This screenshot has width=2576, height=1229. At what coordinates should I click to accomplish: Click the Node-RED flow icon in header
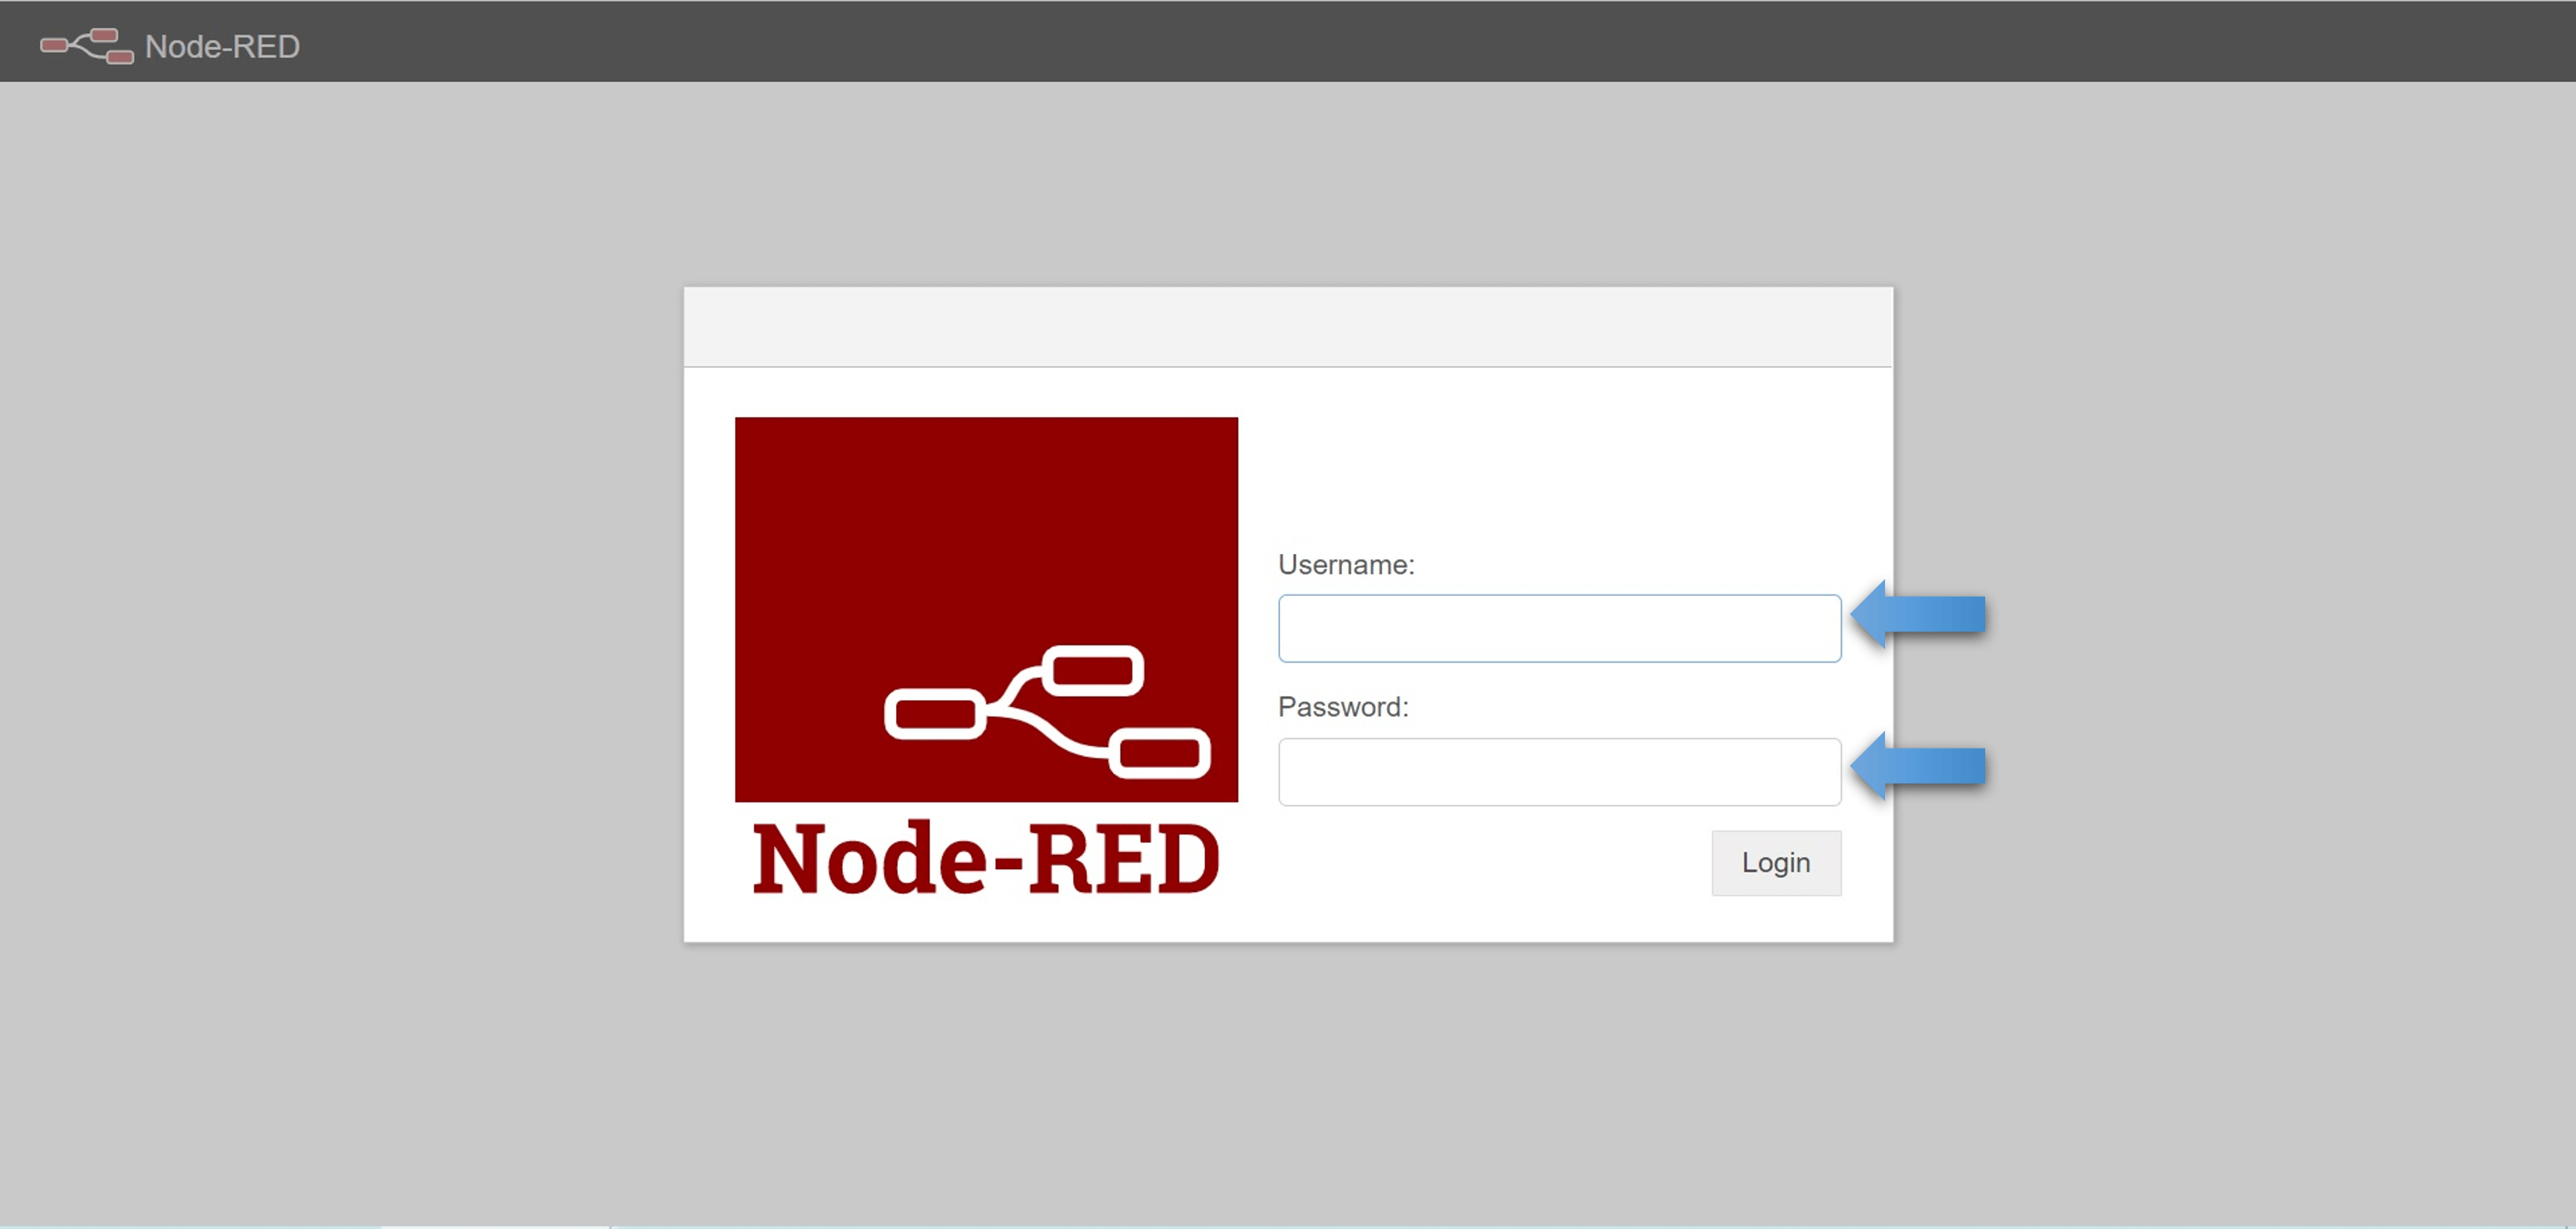click(86, 46)
